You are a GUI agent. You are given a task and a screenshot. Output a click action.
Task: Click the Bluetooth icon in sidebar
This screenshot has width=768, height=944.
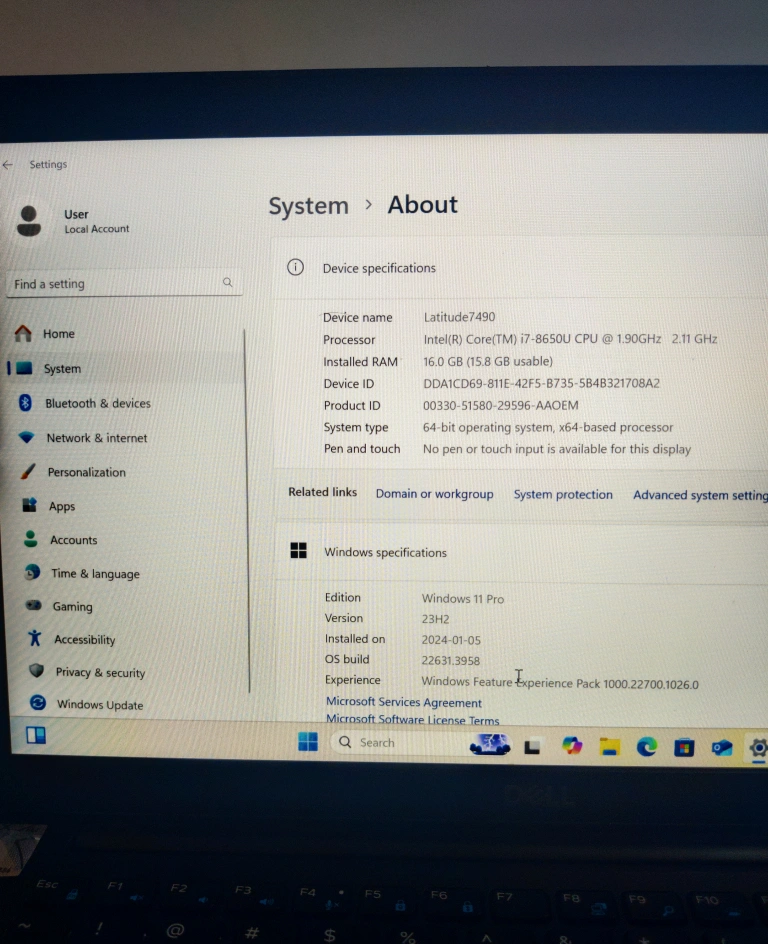click(25, 402)
